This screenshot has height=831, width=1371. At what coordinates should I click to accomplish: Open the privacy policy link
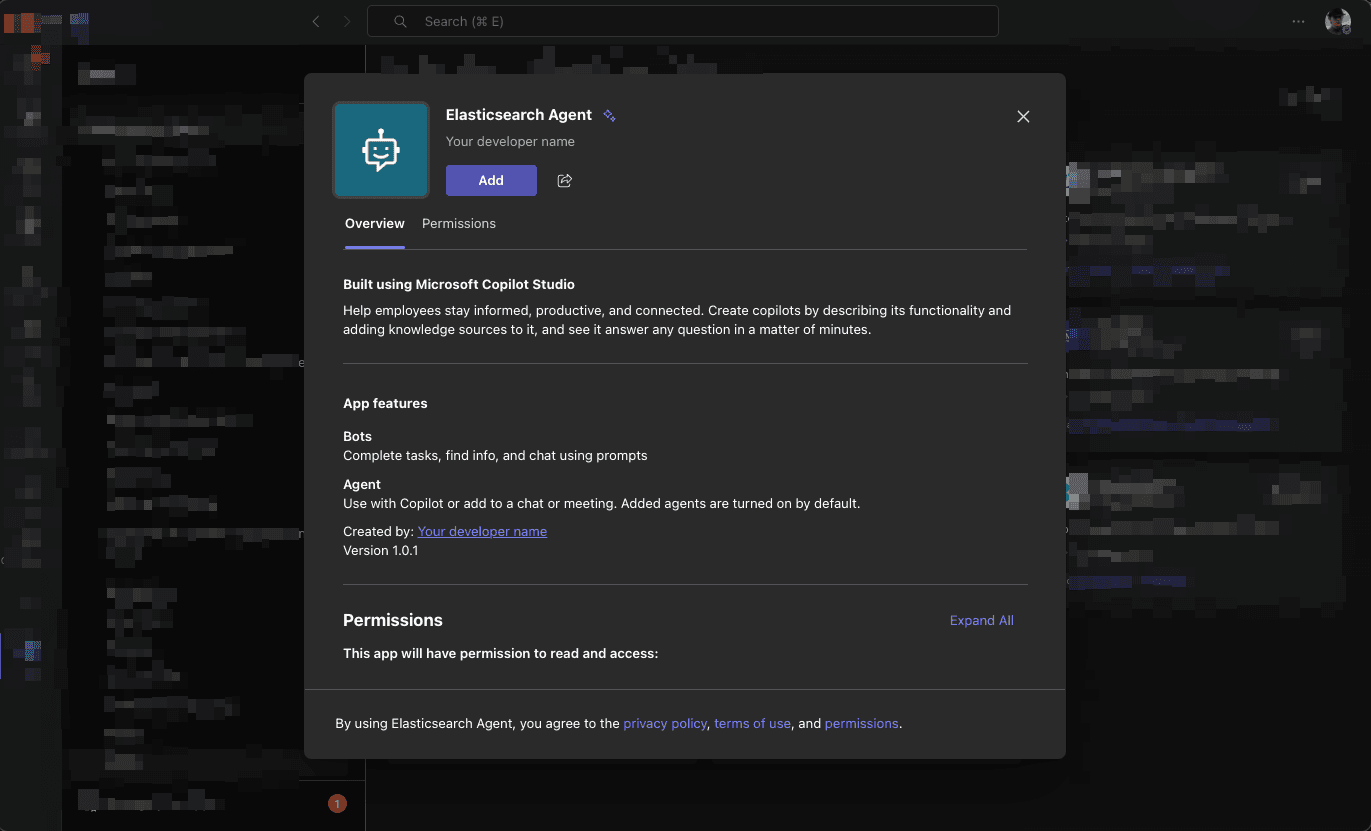665,724
